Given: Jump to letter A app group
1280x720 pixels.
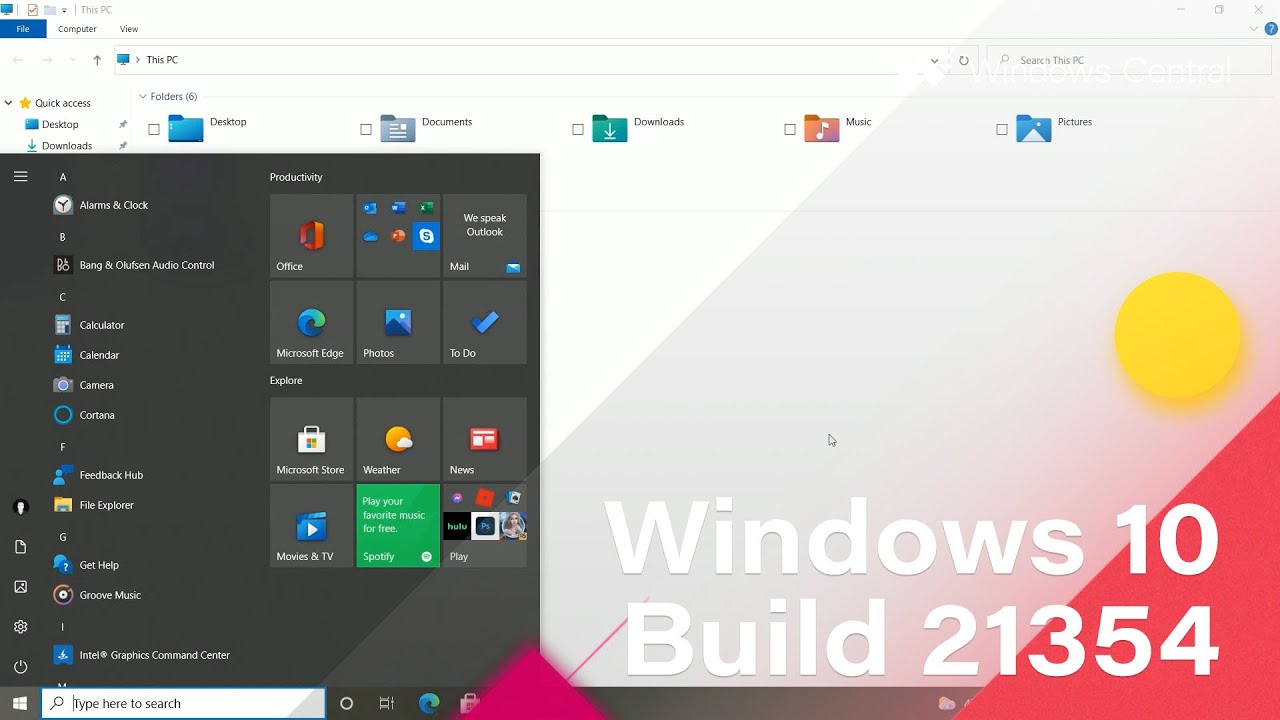Looking at the screenshot, I should point(63,177).
